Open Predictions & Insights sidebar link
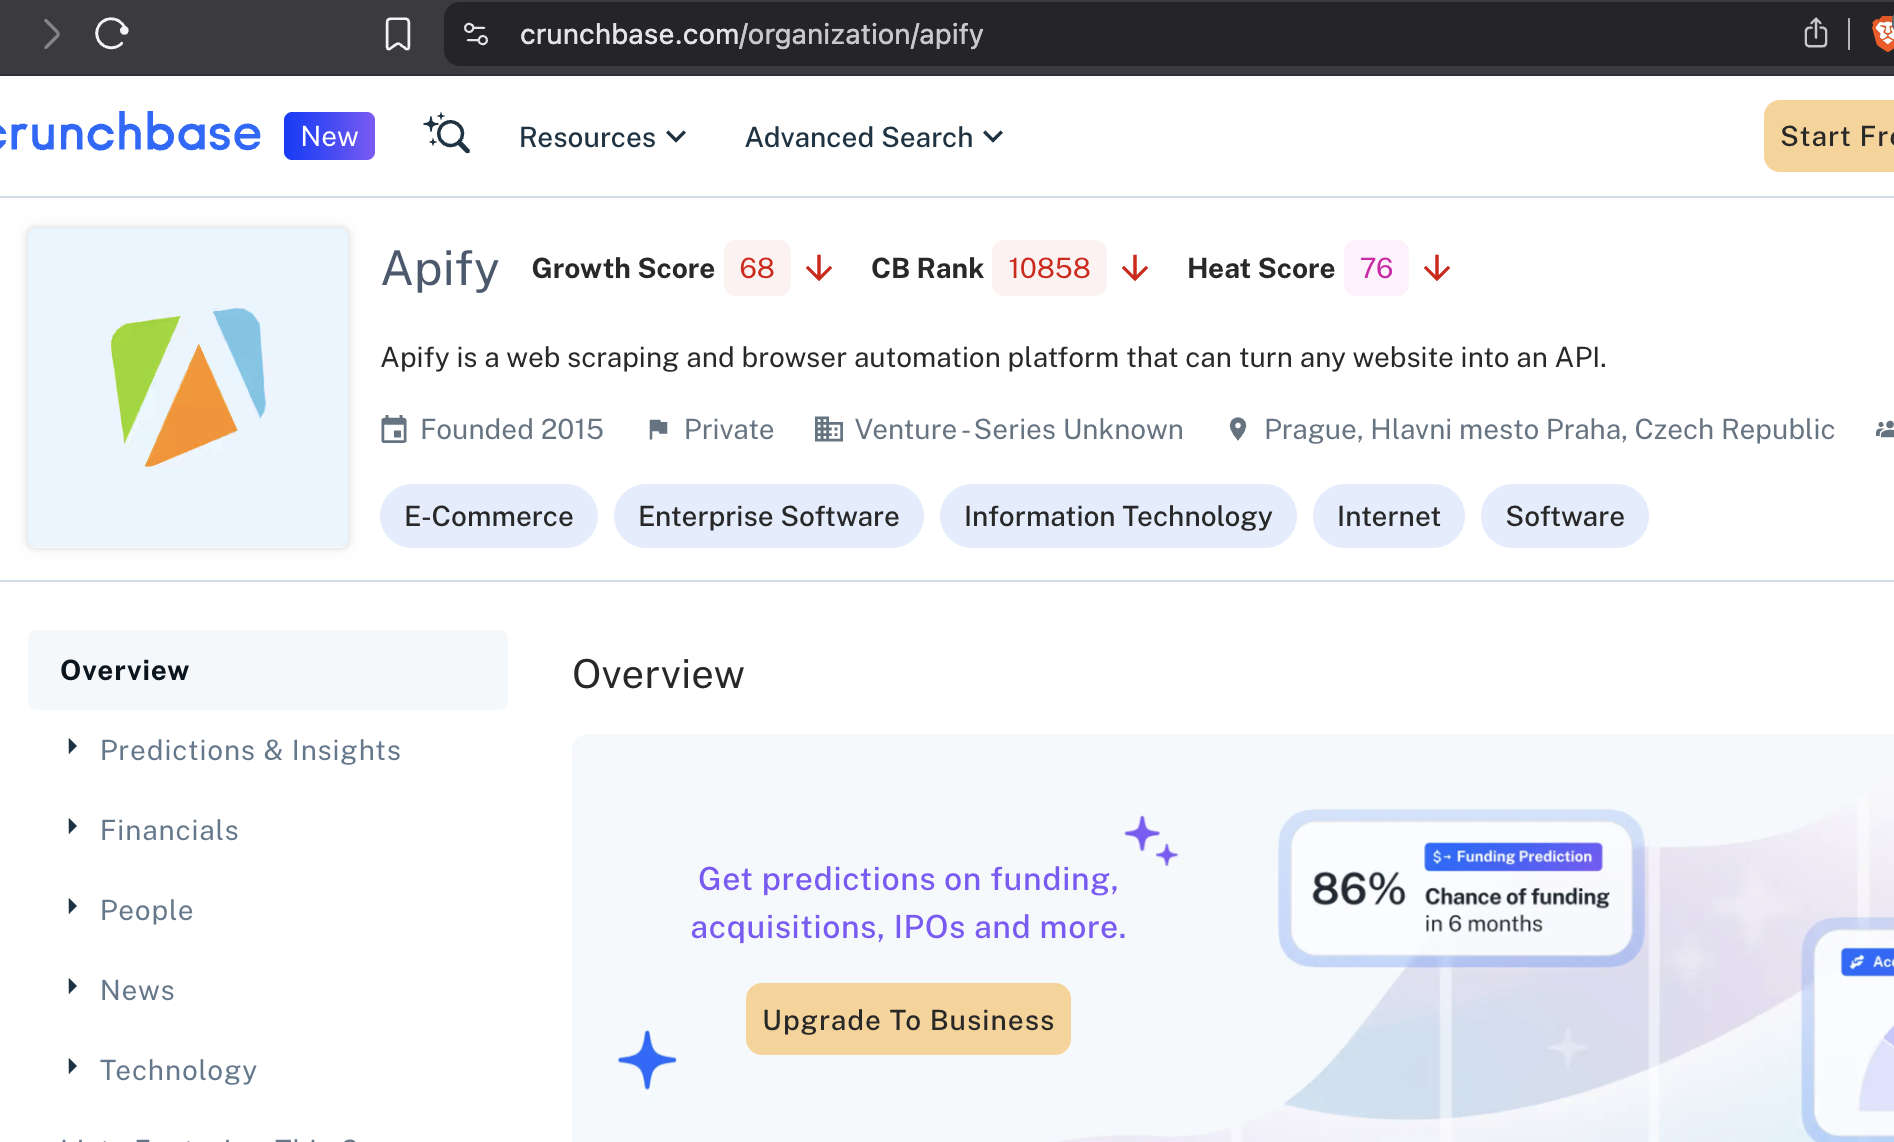1894x1142 pixels. [250, 750]
